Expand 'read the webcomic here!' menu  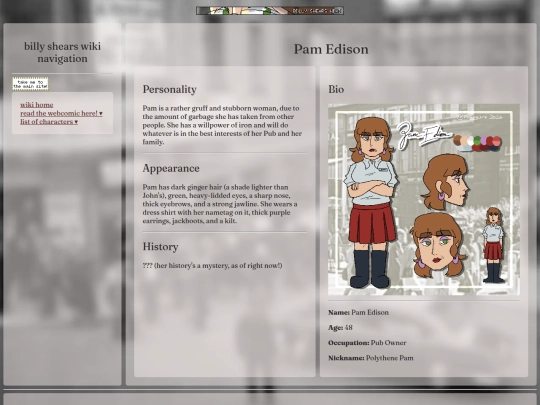coord(61,113)
